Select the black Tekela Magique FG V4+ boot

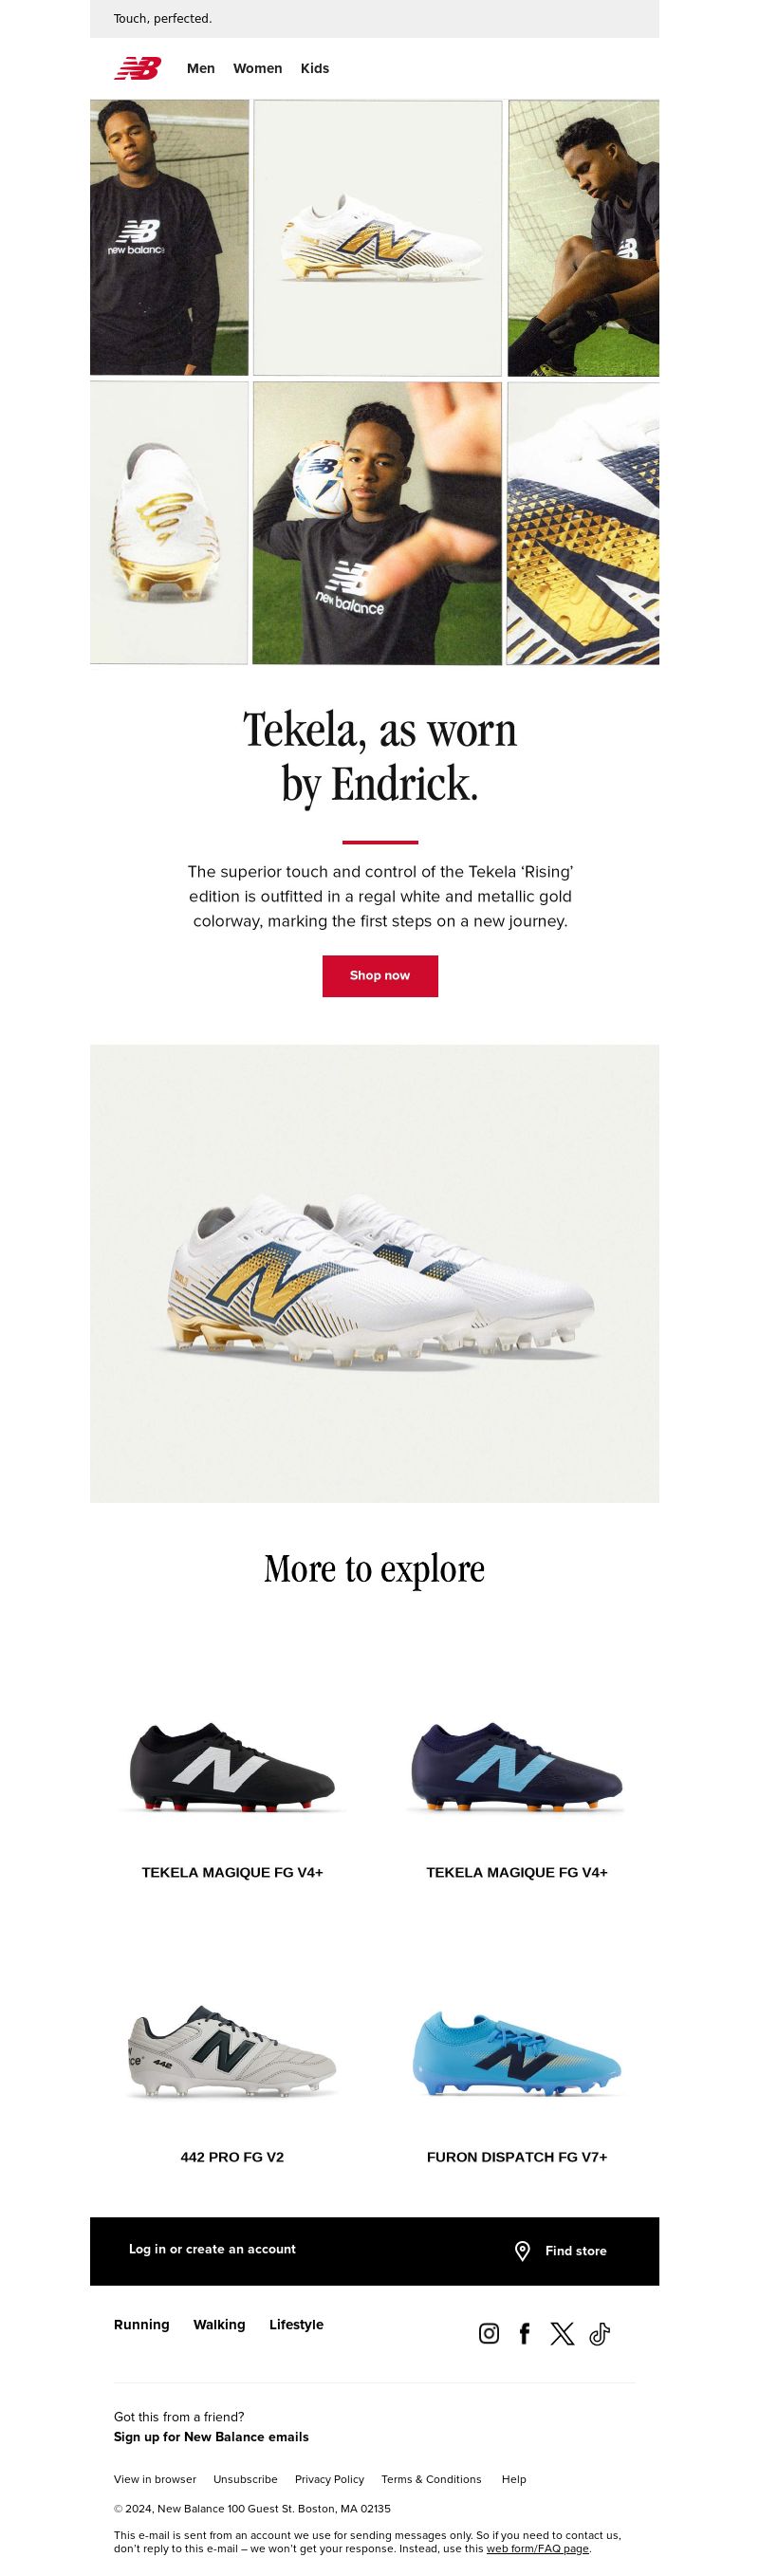(x=232, y=1767)
